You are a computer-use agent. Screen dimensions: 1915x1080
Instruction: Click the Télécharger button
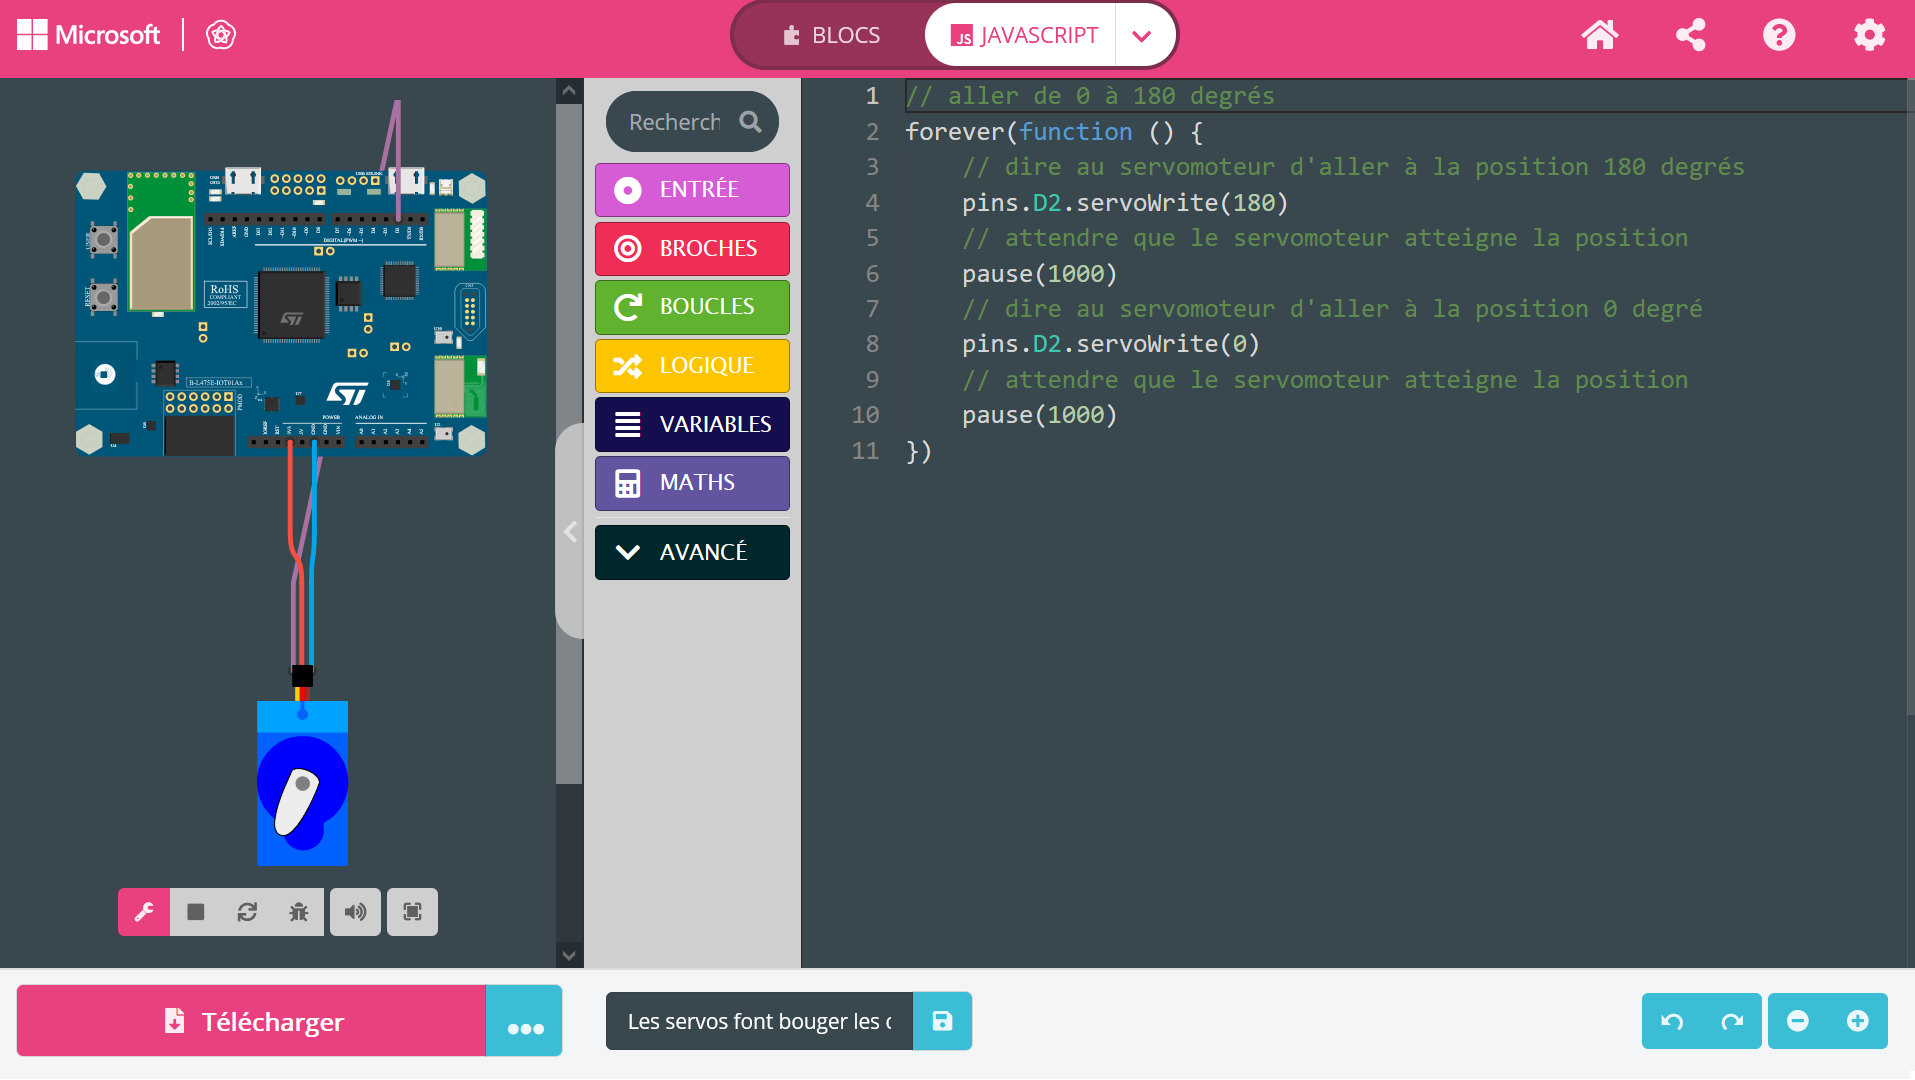(252, 1022)
